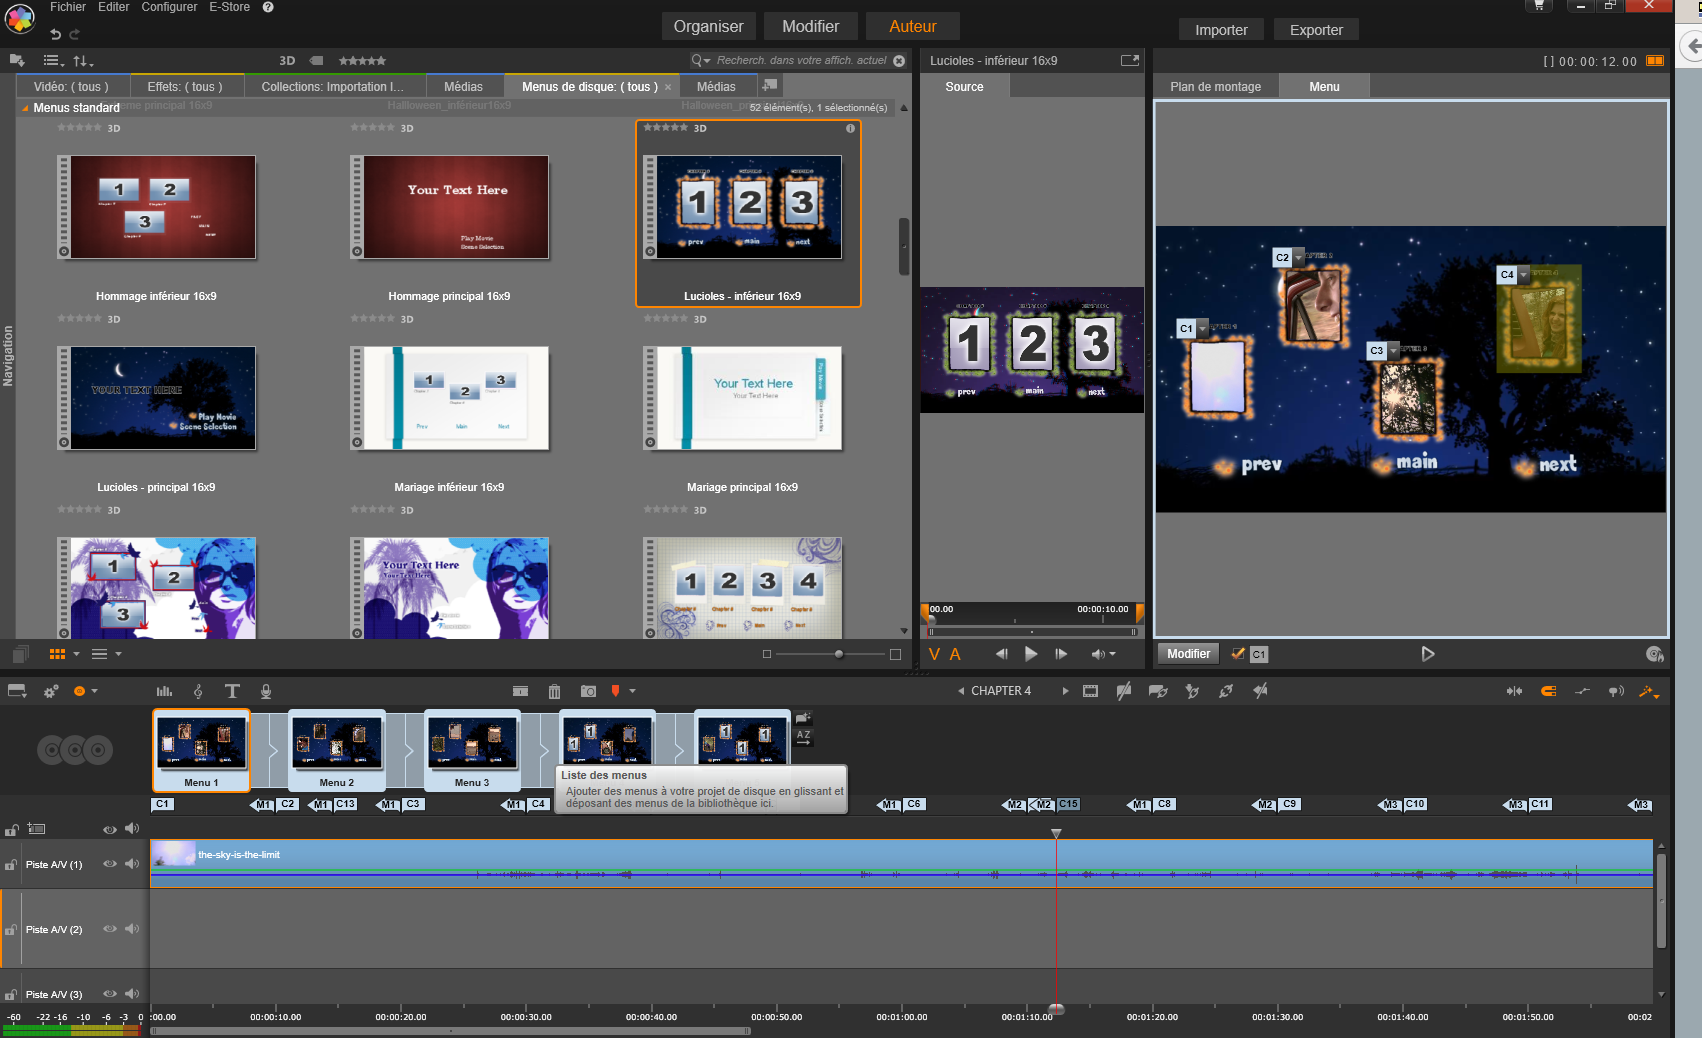Viewport: 1702px width, 1038px height.
Task: Open library sort order dropdown
Action: 84,61
